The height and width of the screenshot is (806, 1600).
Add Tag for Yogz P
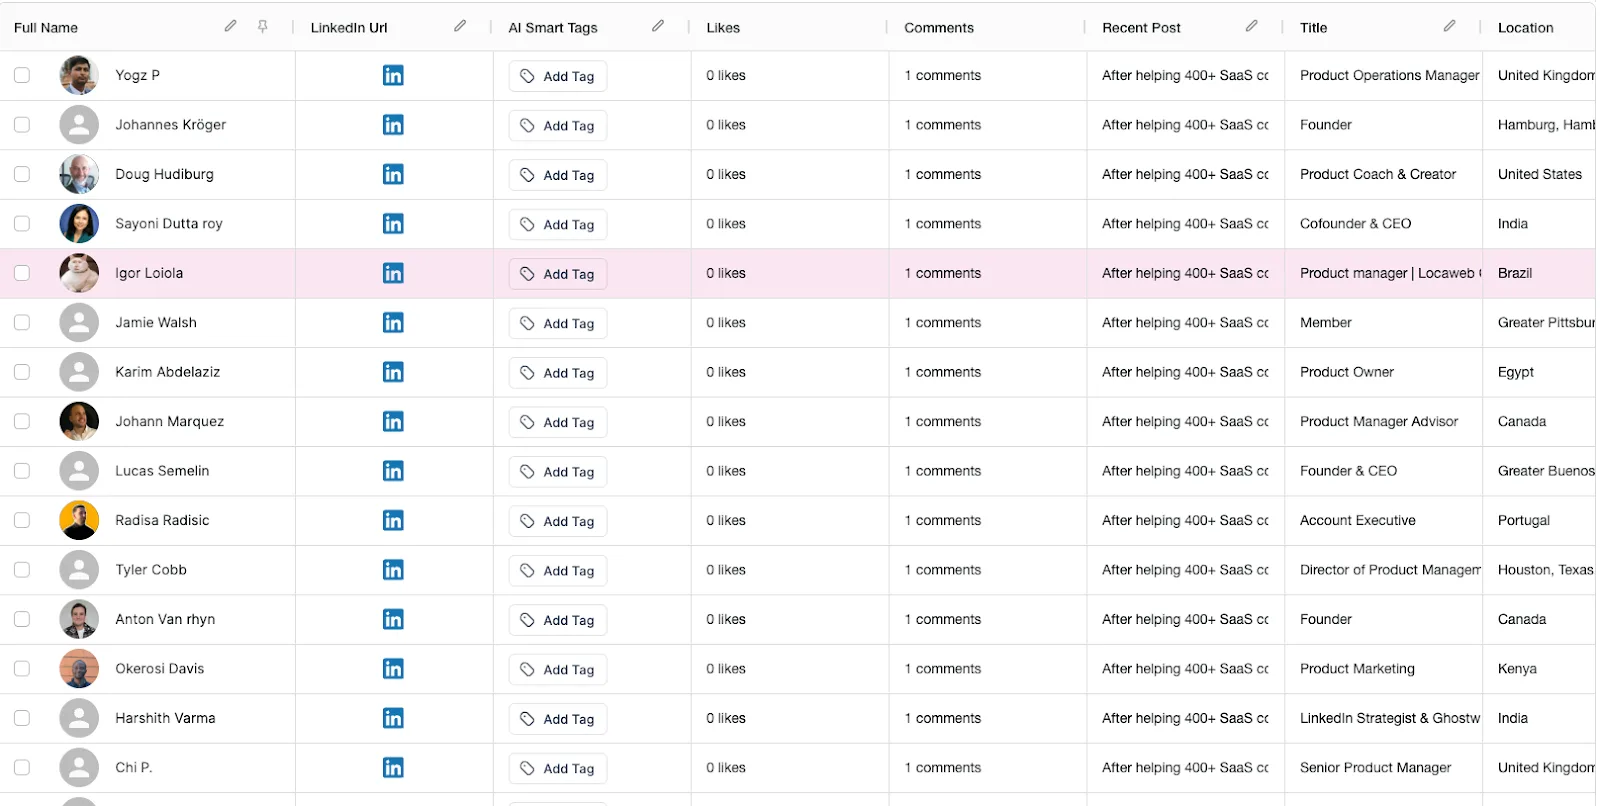click(x=558, y=76)
